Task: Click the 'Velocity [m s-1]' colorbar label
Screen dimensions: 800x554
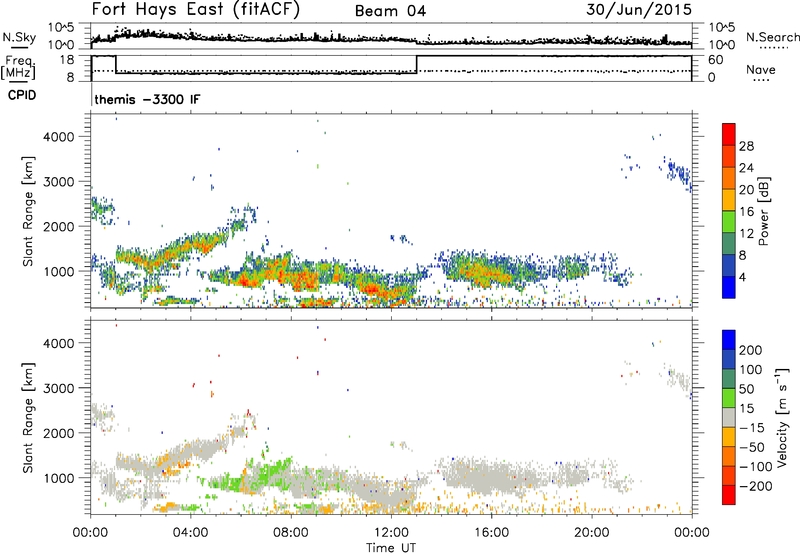Action: pos(782,417)
